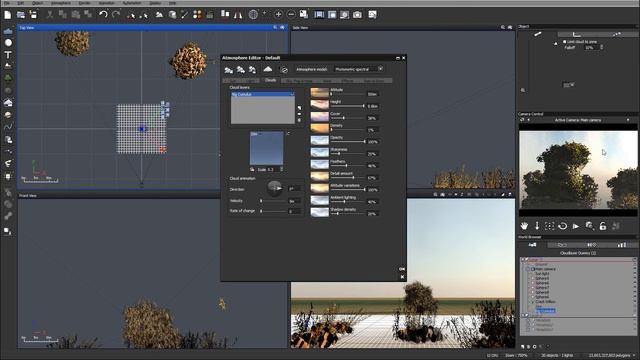Select Main camera row in World Browser
The height and width of the screenshot is (360, 640).
(x=545, y=269)
